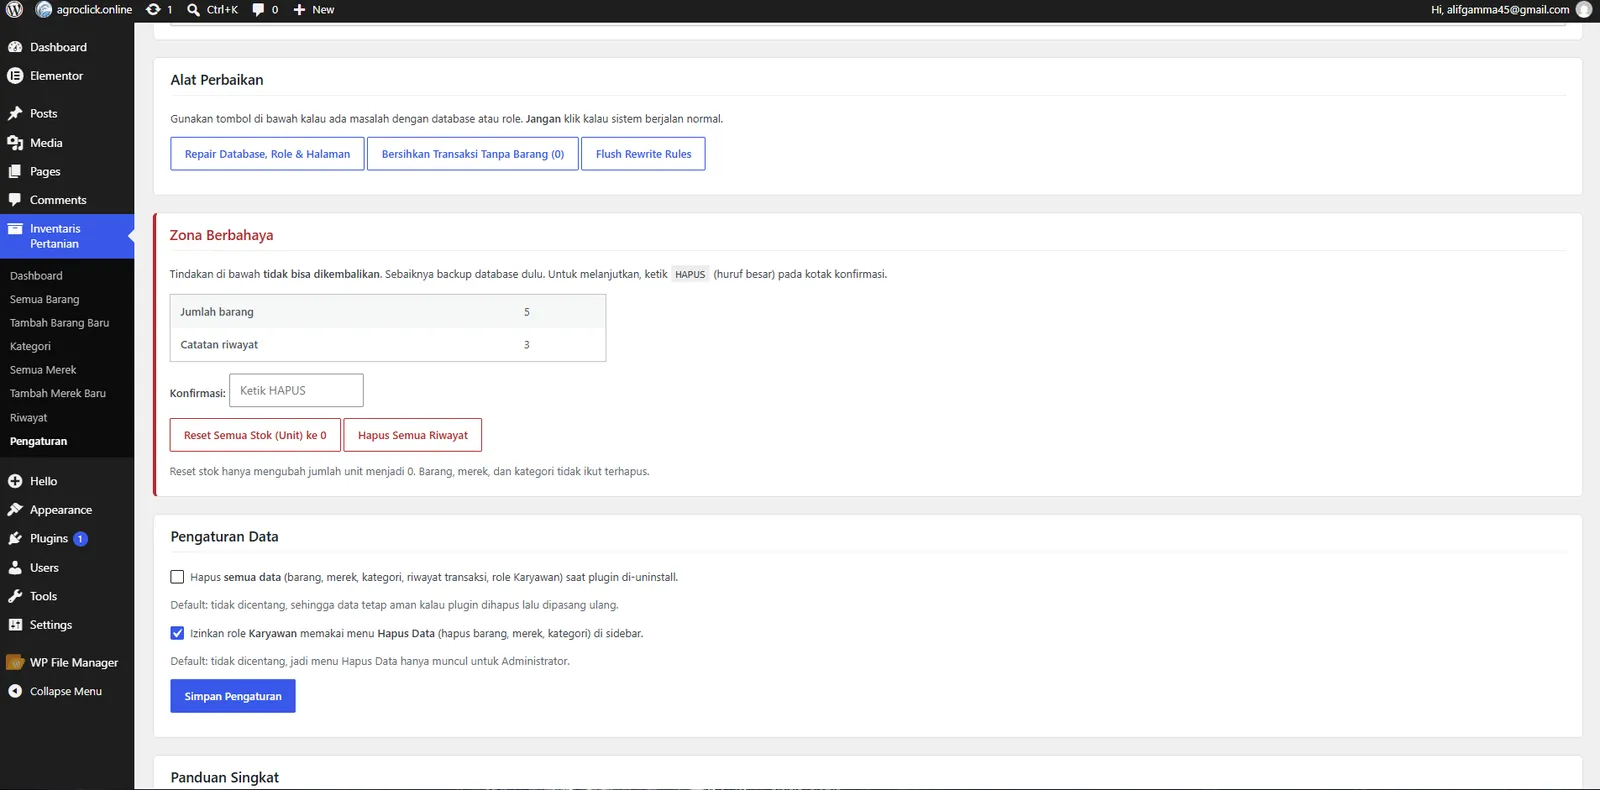Click the Jumlah barang value 5
The width and height of the screenshot is (1600, 790).
(527, 312)
